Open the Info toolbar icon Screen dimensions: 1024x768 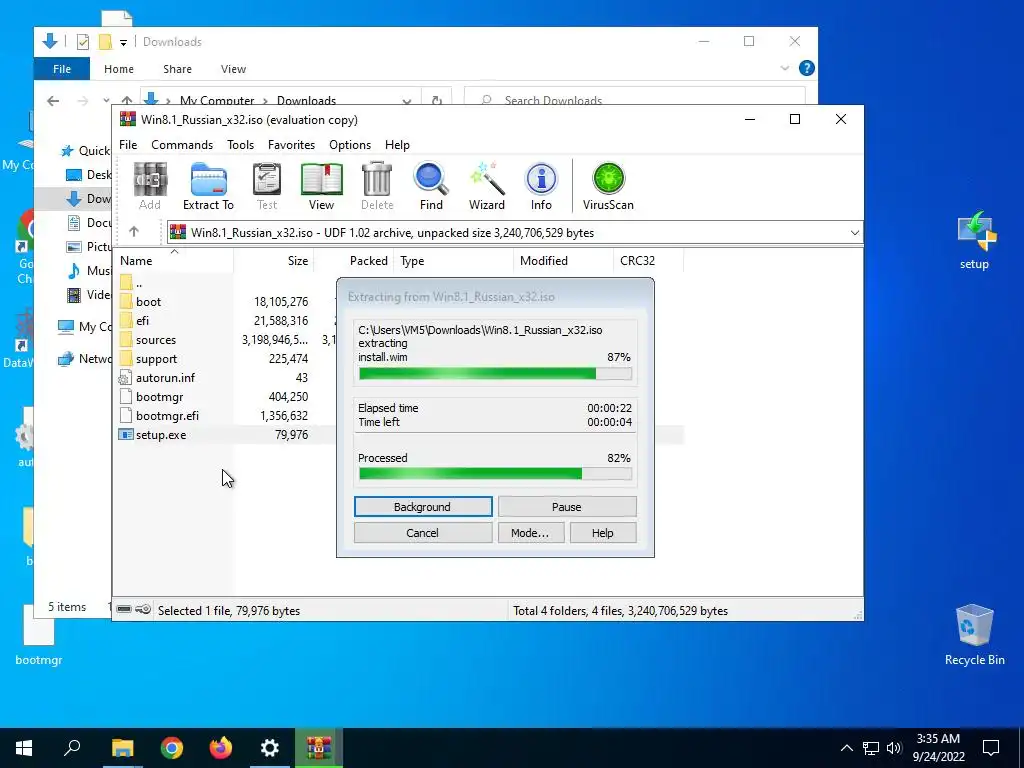[541, 186]
